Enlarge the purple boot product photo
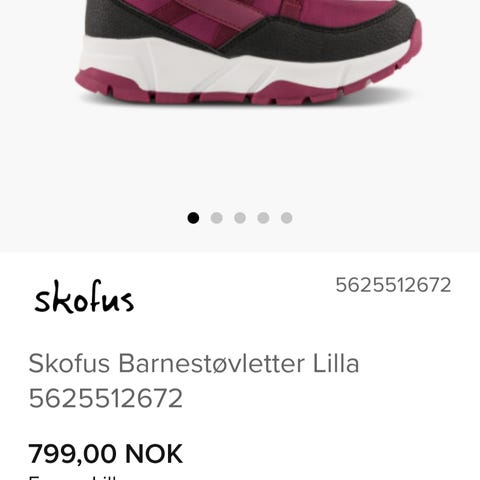Screen dimensions: 480x480 (x=248, y=53)
